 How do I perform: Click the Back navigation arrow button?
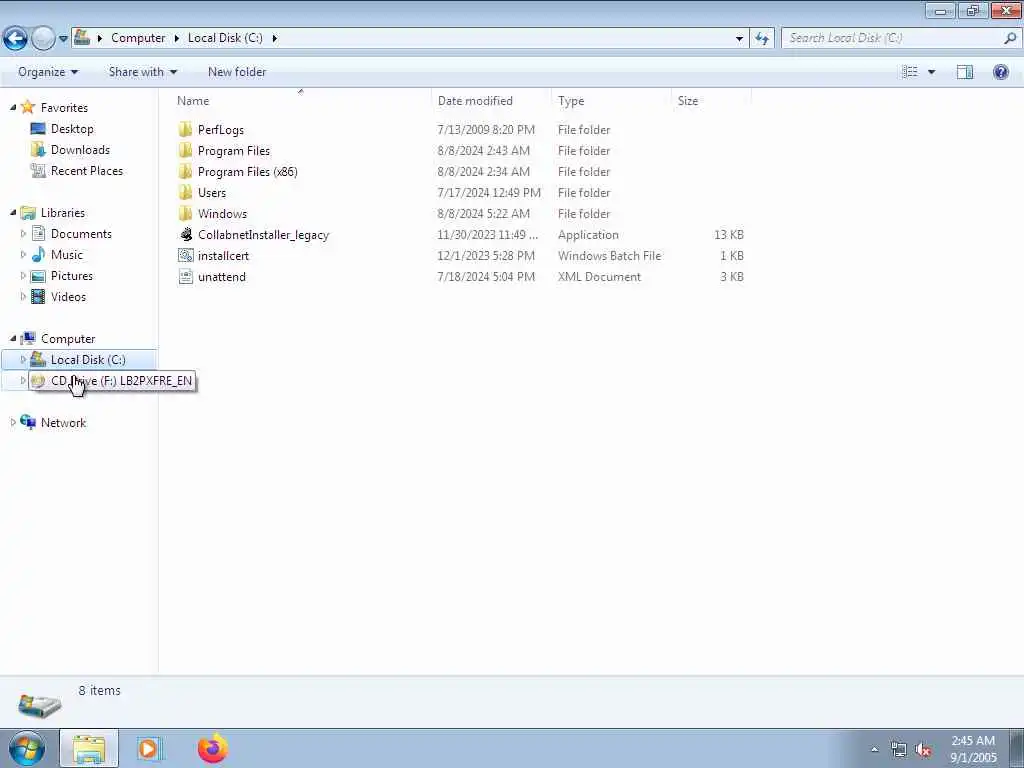(x=15, y=39)
